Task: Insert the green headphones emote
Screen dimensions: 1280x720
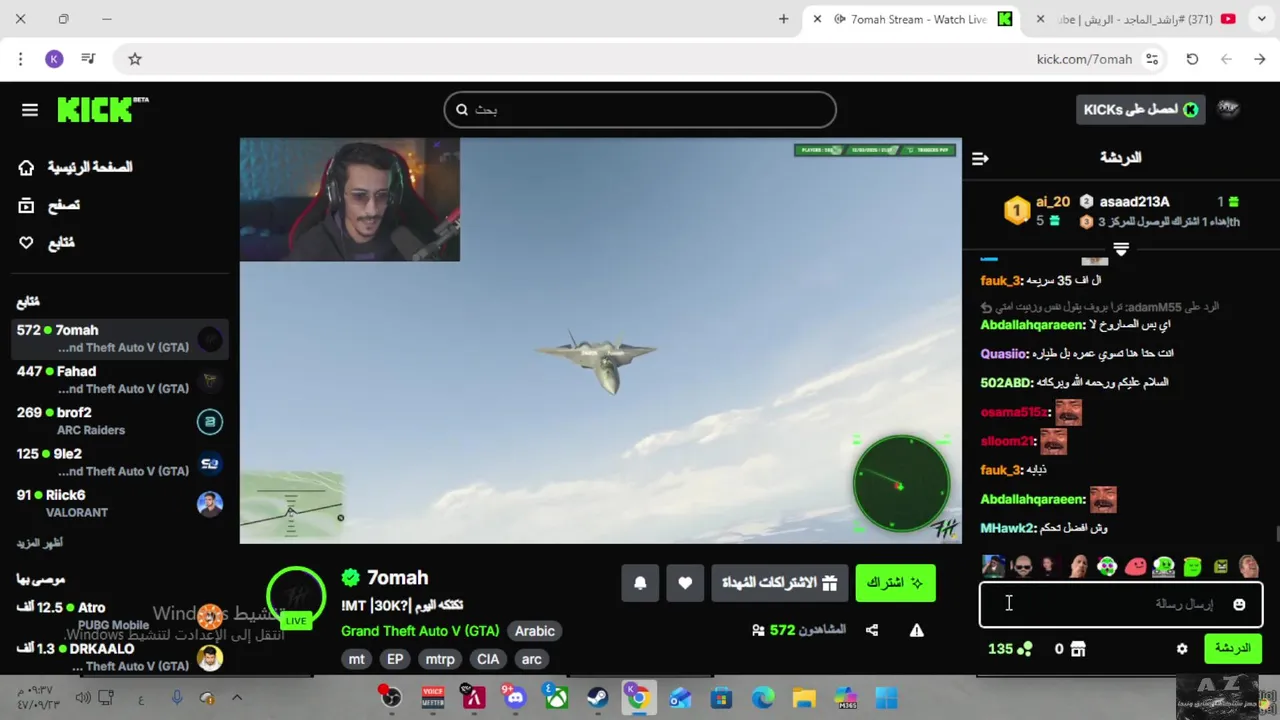Action: pyautogui.click(x=1164, y=567)
